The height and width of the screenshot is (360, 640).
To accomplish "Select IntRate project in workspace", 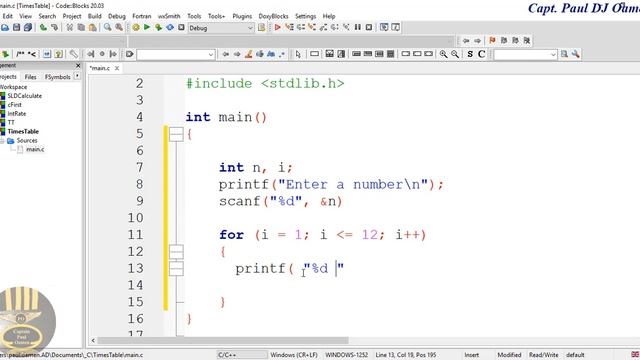I will pyautogui.click(x=17, y=113).
